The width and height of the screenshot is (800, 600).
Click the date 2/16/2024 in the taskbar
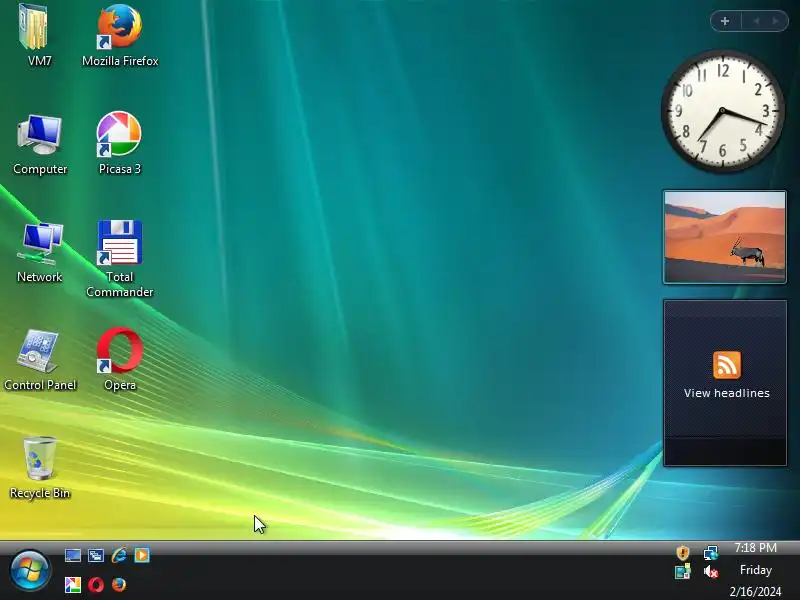point(756,591)
